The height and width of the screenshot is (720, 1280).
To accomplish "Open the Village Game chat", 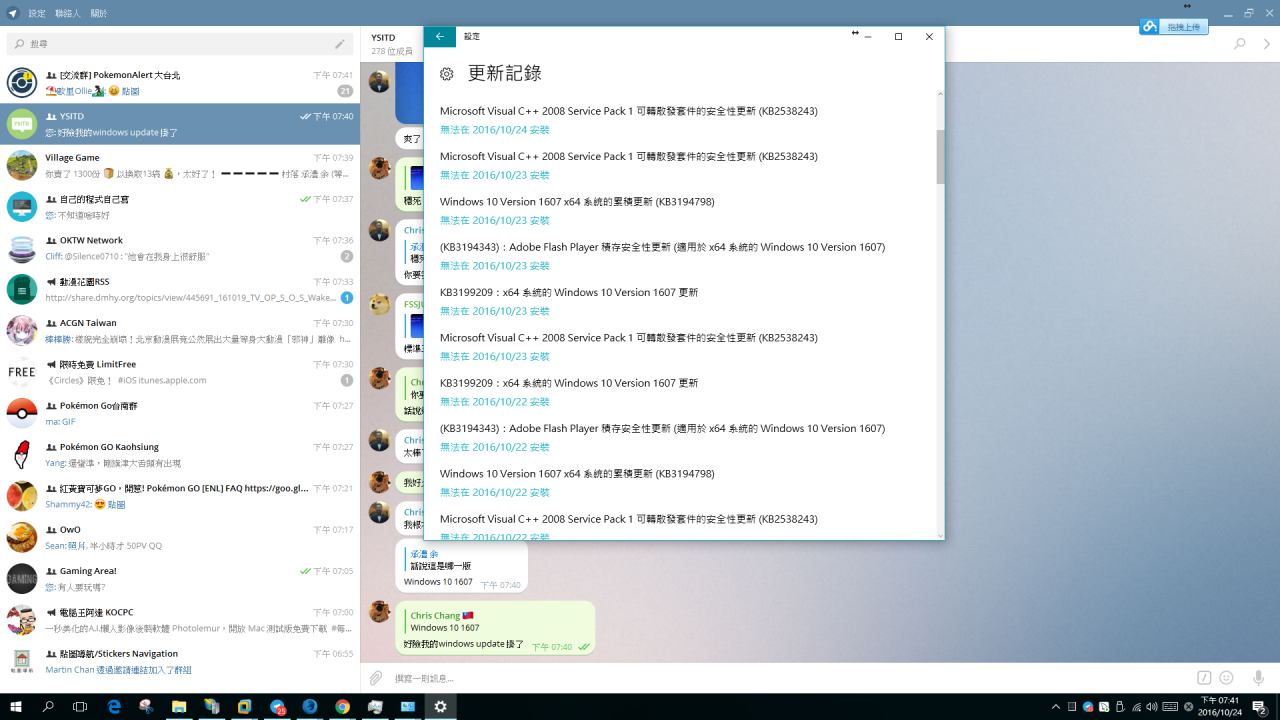I will (180, 165).
